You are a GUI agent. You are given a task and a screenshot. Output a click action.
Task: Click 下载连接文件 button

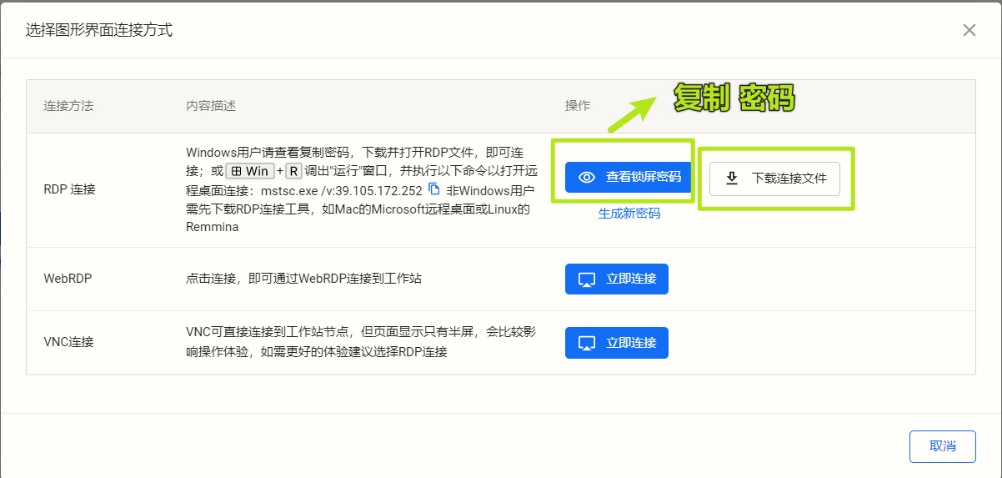coord(775,178)
